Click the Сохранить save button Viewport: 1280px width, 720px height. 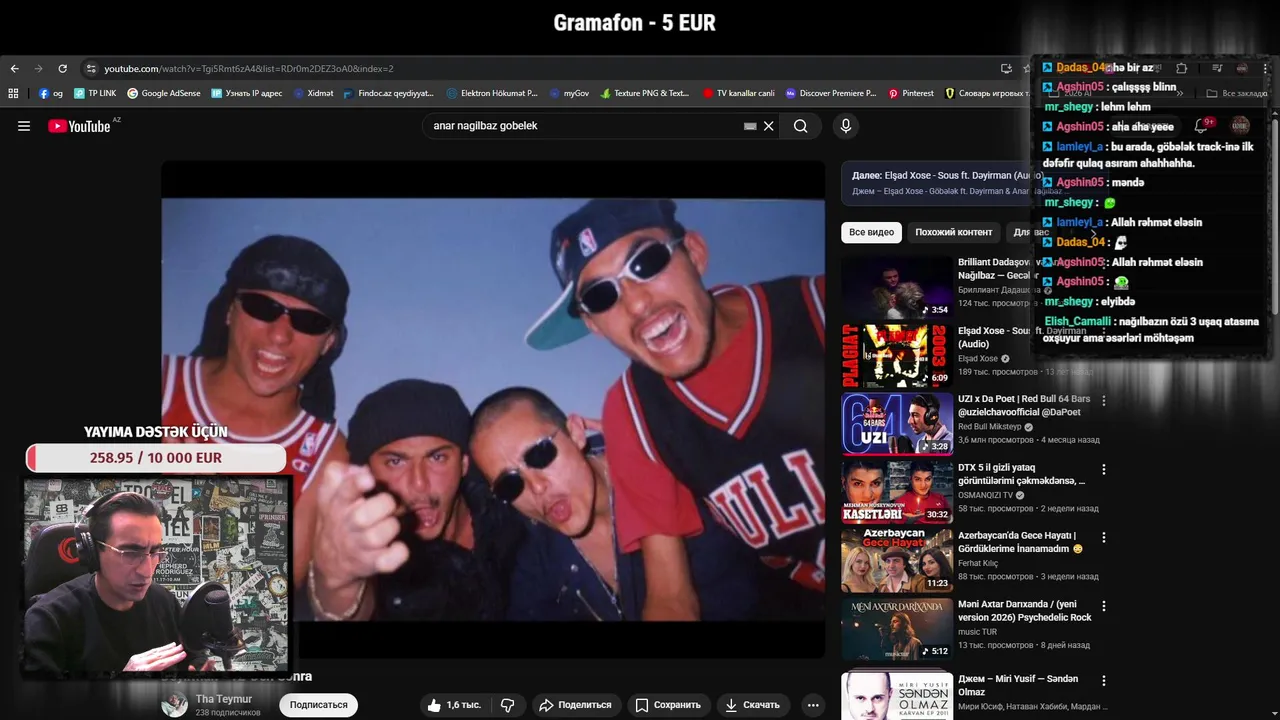coord(668,705)
